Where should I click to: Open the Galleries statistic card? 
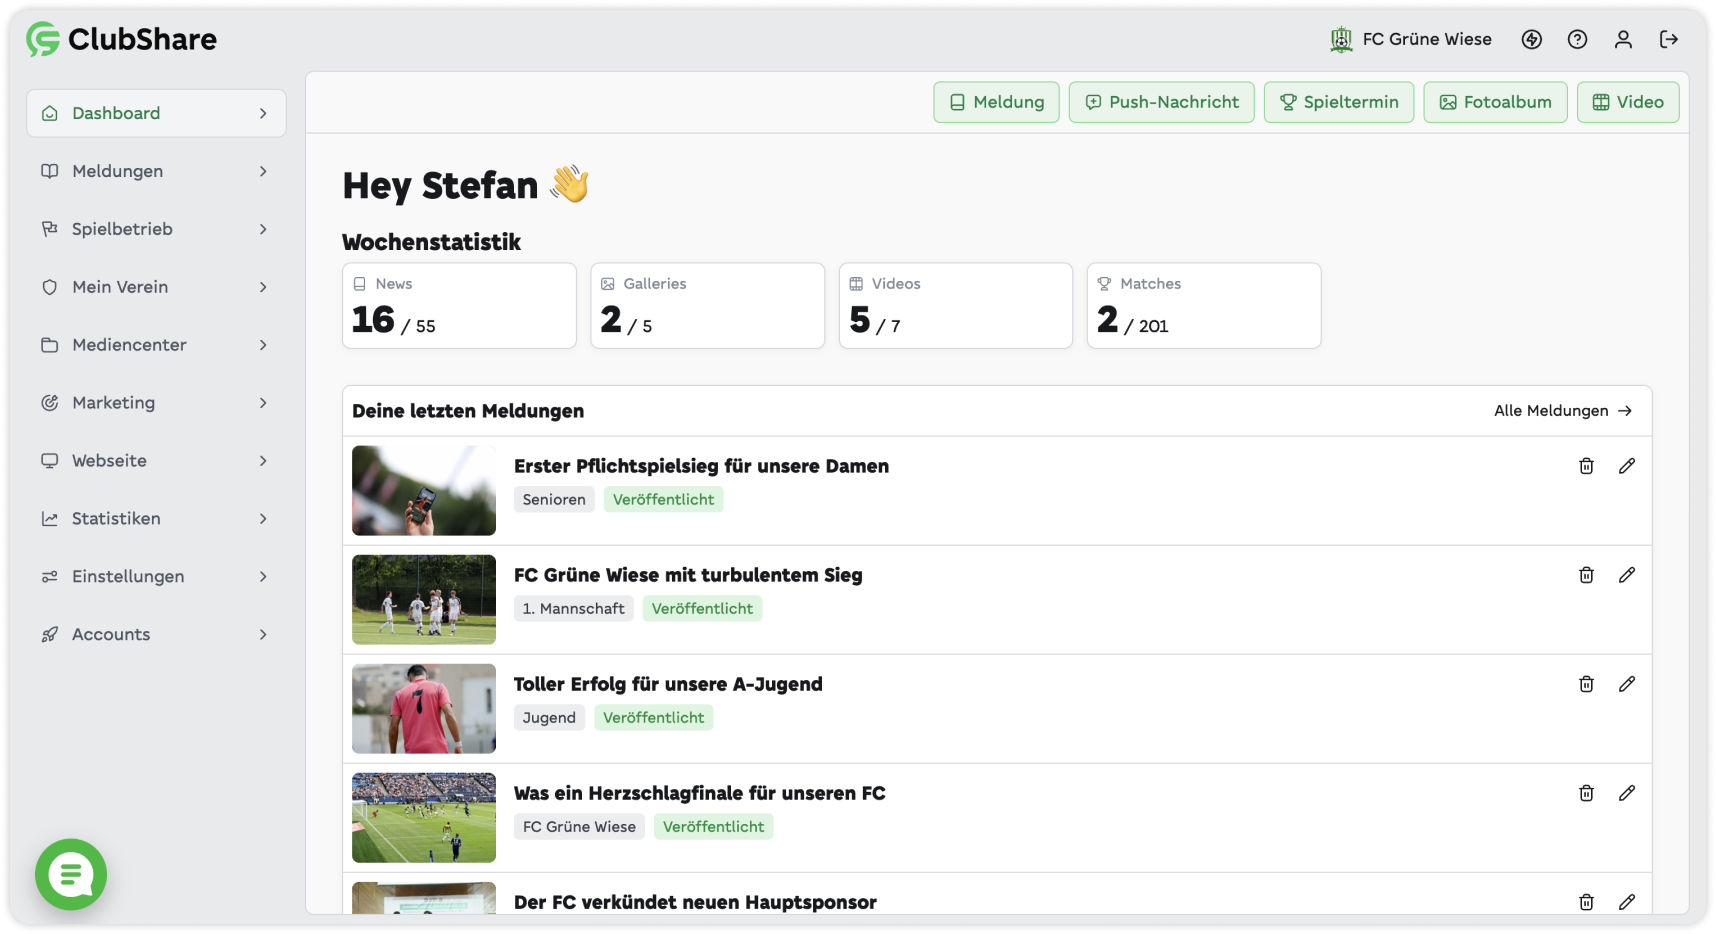click(x=707, y=306)
